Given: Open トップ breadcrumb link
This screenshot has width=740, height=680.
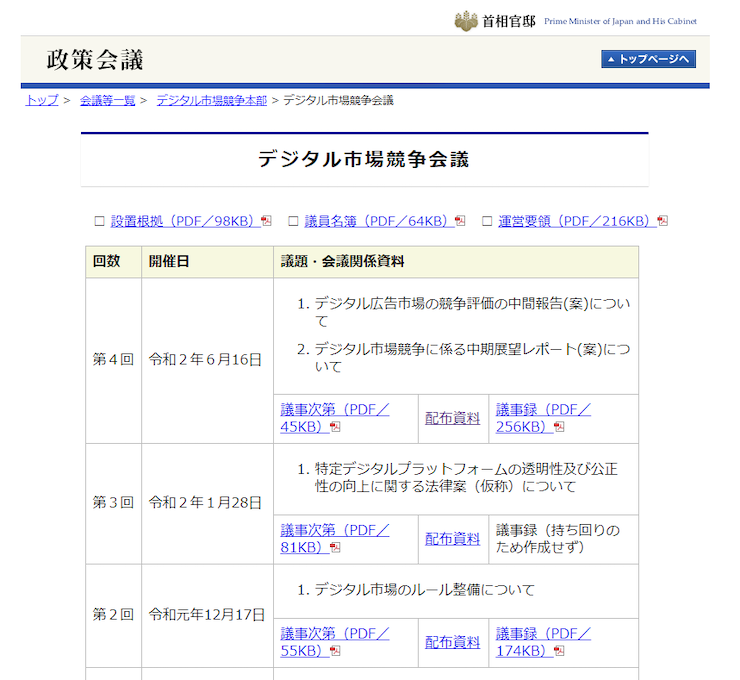Looking at the screenshot, I should pos(42,100).
